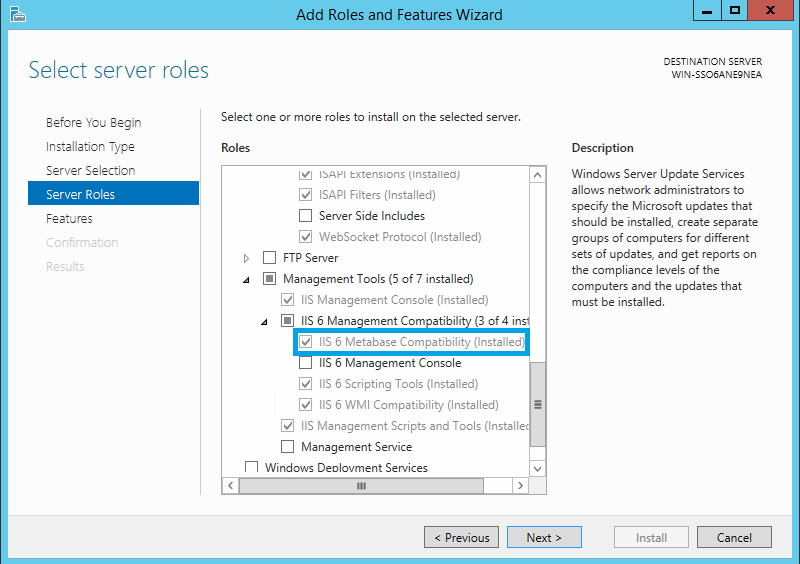Click the Previous button
This screenshot has height=564, width=800.
[x=461, y=537]
